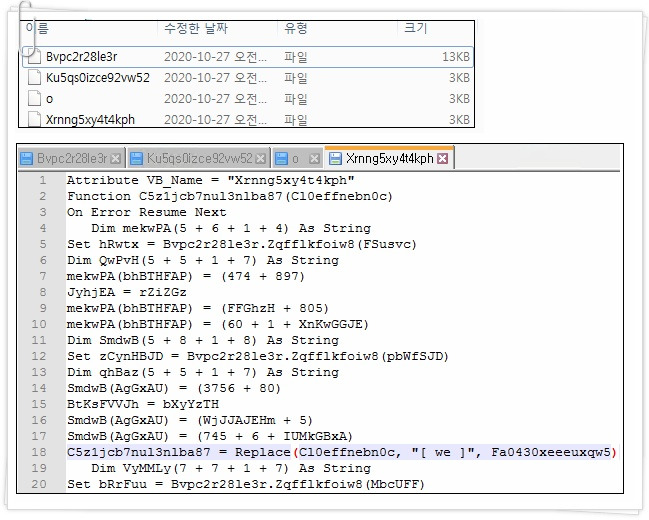The image size is (649, 520).
Task: Click 'Function C5z1jcb7nul3nlba87' code line
Action: (230, 196)
